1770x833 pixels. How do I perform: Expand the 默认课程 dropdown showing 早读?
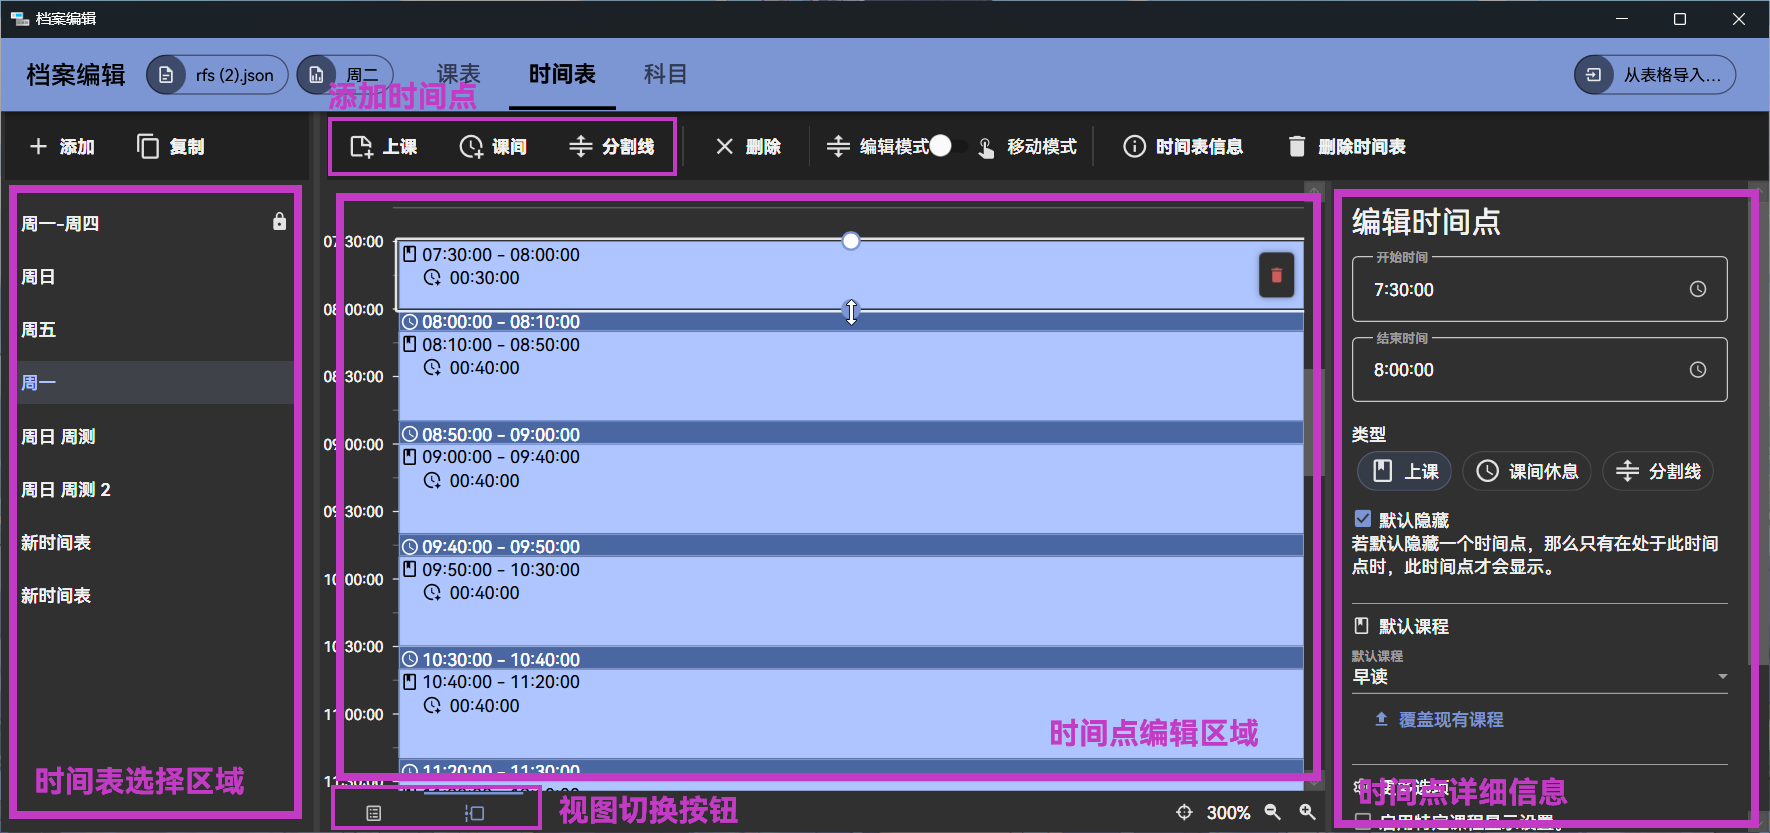pyautogui.click(x=1722, y=677)
